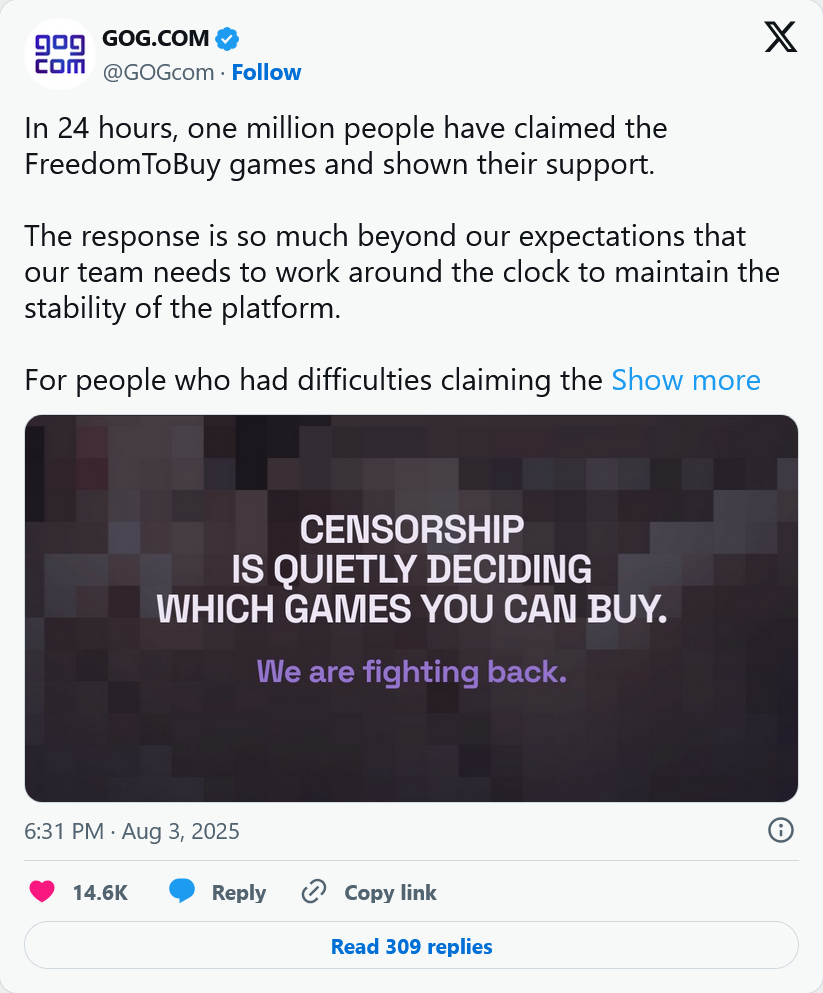Viewport: 823px width, 993px height.
Task: Follow the GOGcom account
Action: click(266, 72)
